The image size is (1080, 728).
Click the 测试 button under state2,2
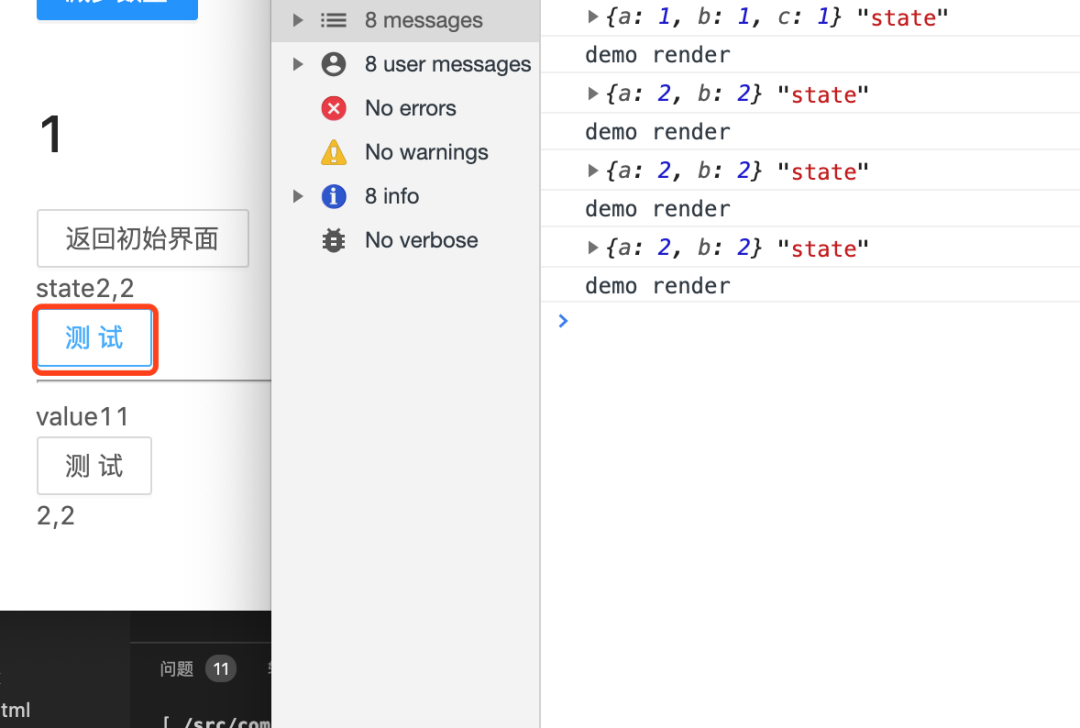[94, 338]
